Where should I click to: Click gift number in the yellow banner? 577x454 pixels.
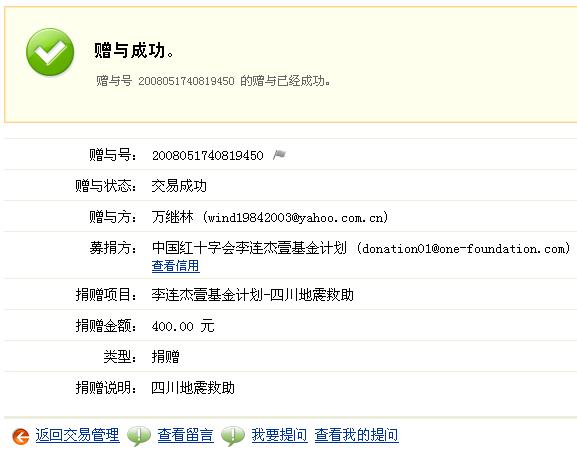(186, 81)
